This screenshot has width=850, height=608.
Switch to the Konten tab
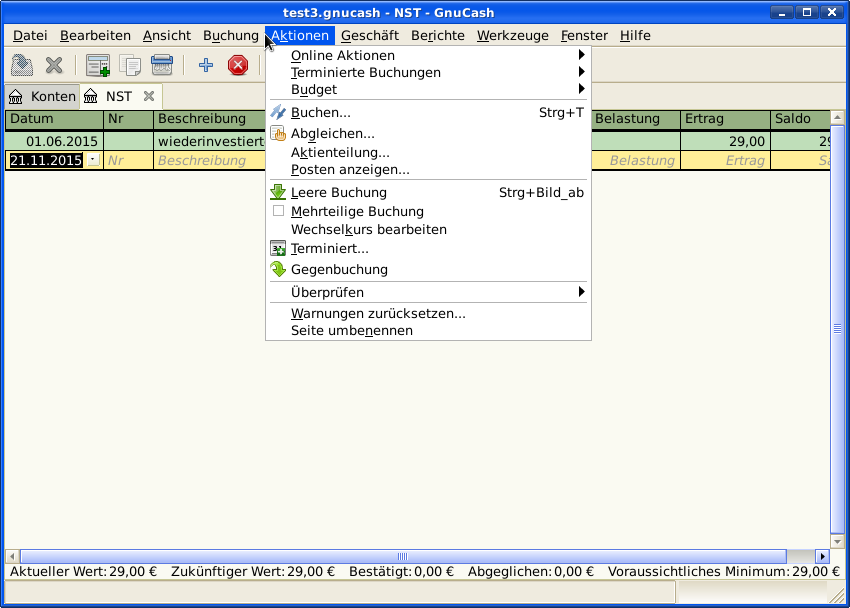(42, 96)
